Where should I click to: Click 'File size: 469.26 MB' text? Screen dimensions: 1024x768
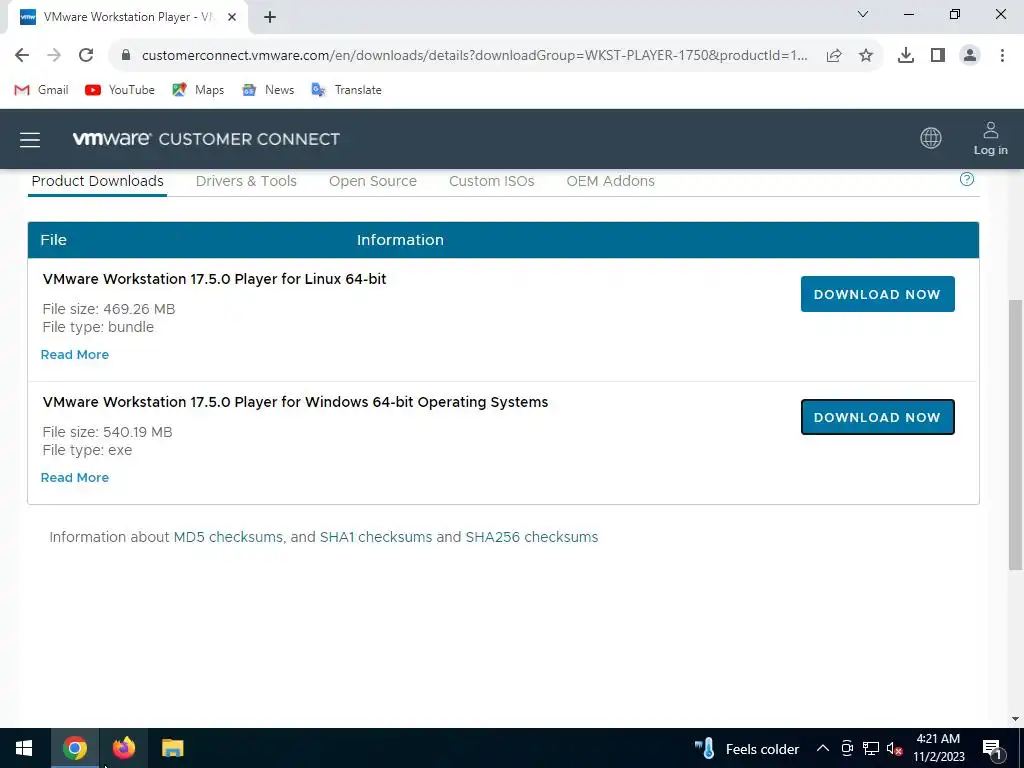[108, 309]
